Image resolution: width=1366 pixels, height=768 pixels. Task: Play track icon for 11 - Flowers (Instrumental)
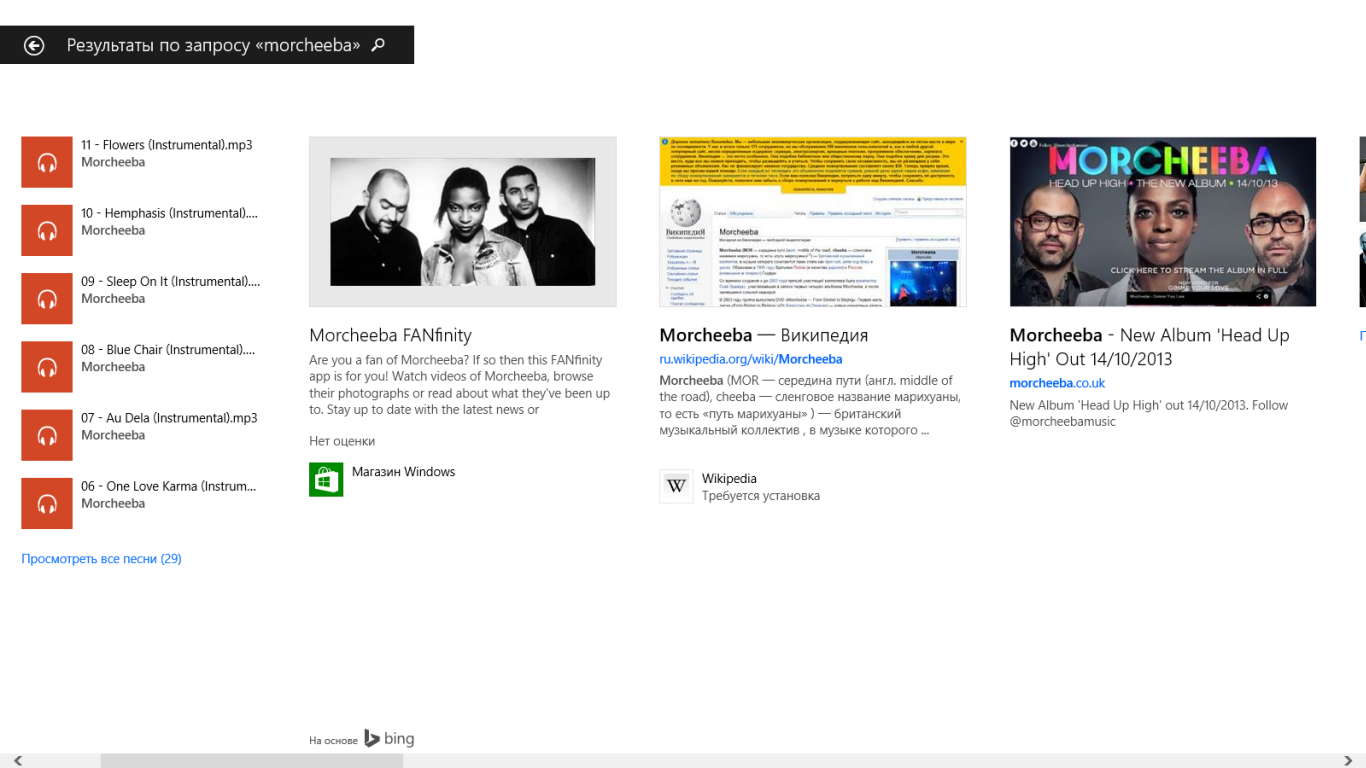47,162
